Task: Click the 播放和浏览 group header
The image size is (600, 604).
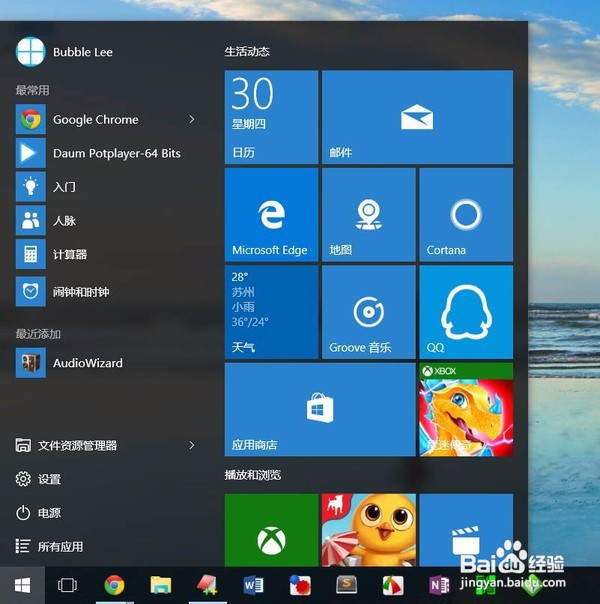Action: (x=253, y=475)
